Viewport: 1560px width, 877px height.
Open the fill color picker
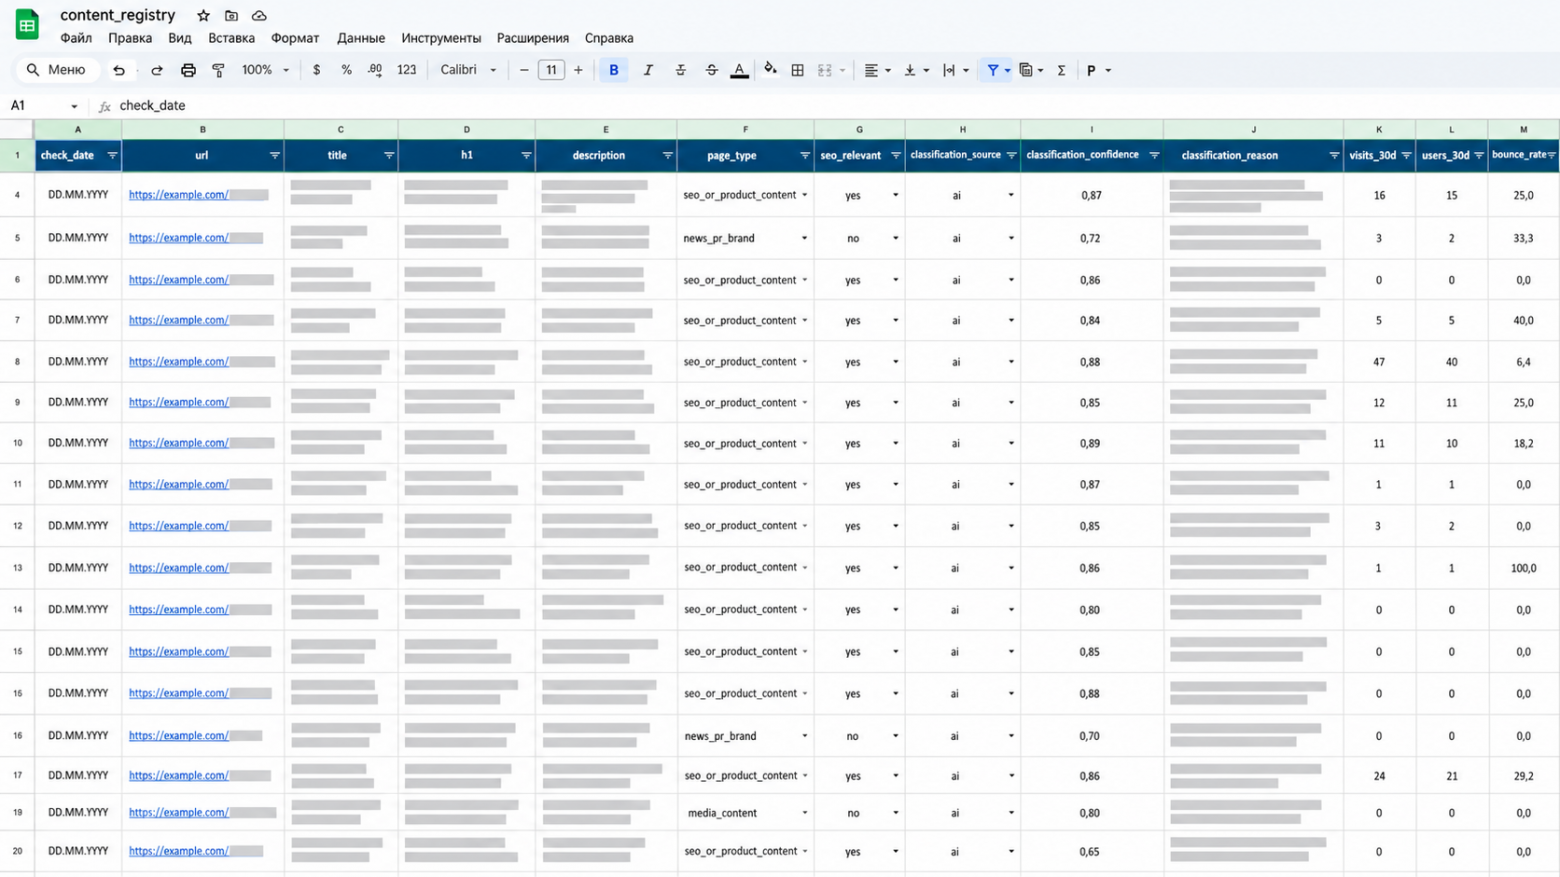(770, 70)
